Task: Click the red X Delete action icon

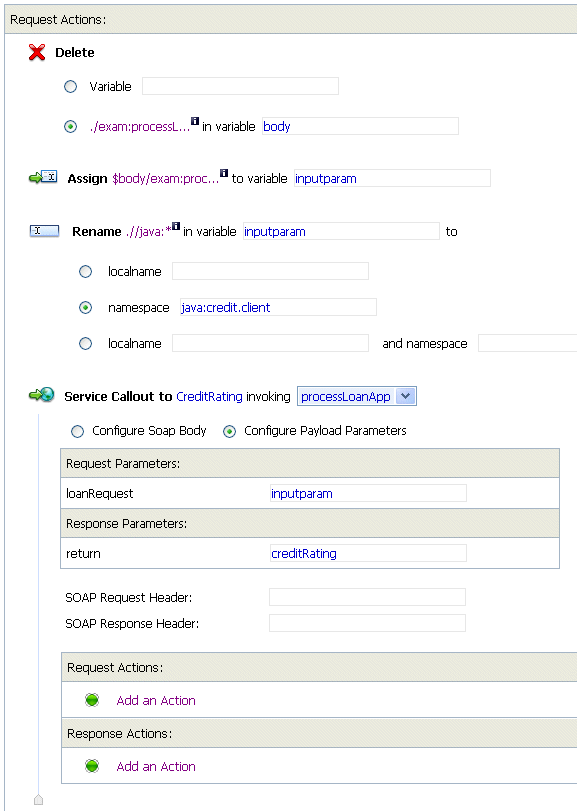Action: click(x=37, y=52)
